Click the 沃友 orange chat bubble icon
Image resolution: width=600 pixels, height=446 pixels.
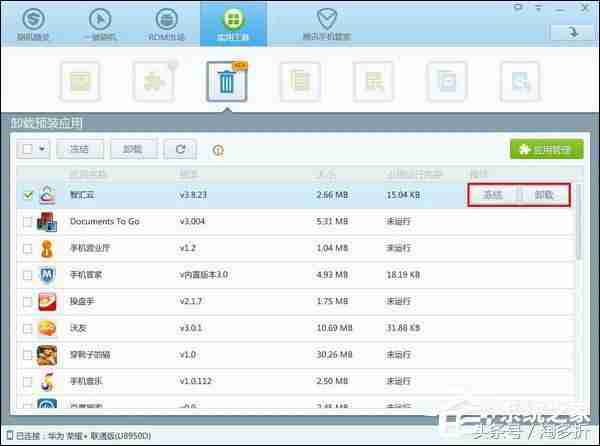pos(47,328)
